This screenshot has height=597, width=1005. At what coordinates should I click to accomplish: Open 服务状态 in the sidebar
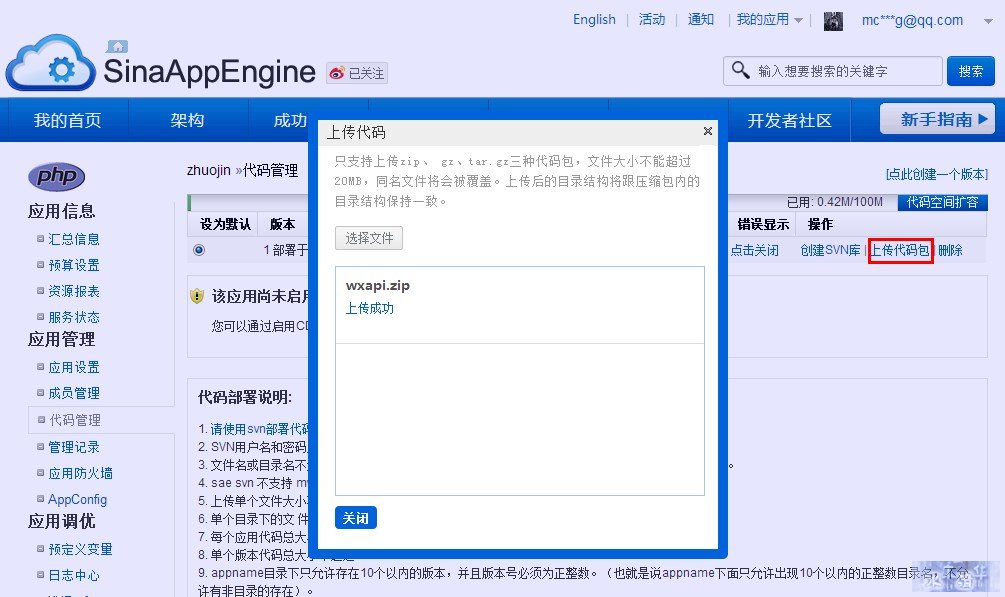click(x=74, y=317)
